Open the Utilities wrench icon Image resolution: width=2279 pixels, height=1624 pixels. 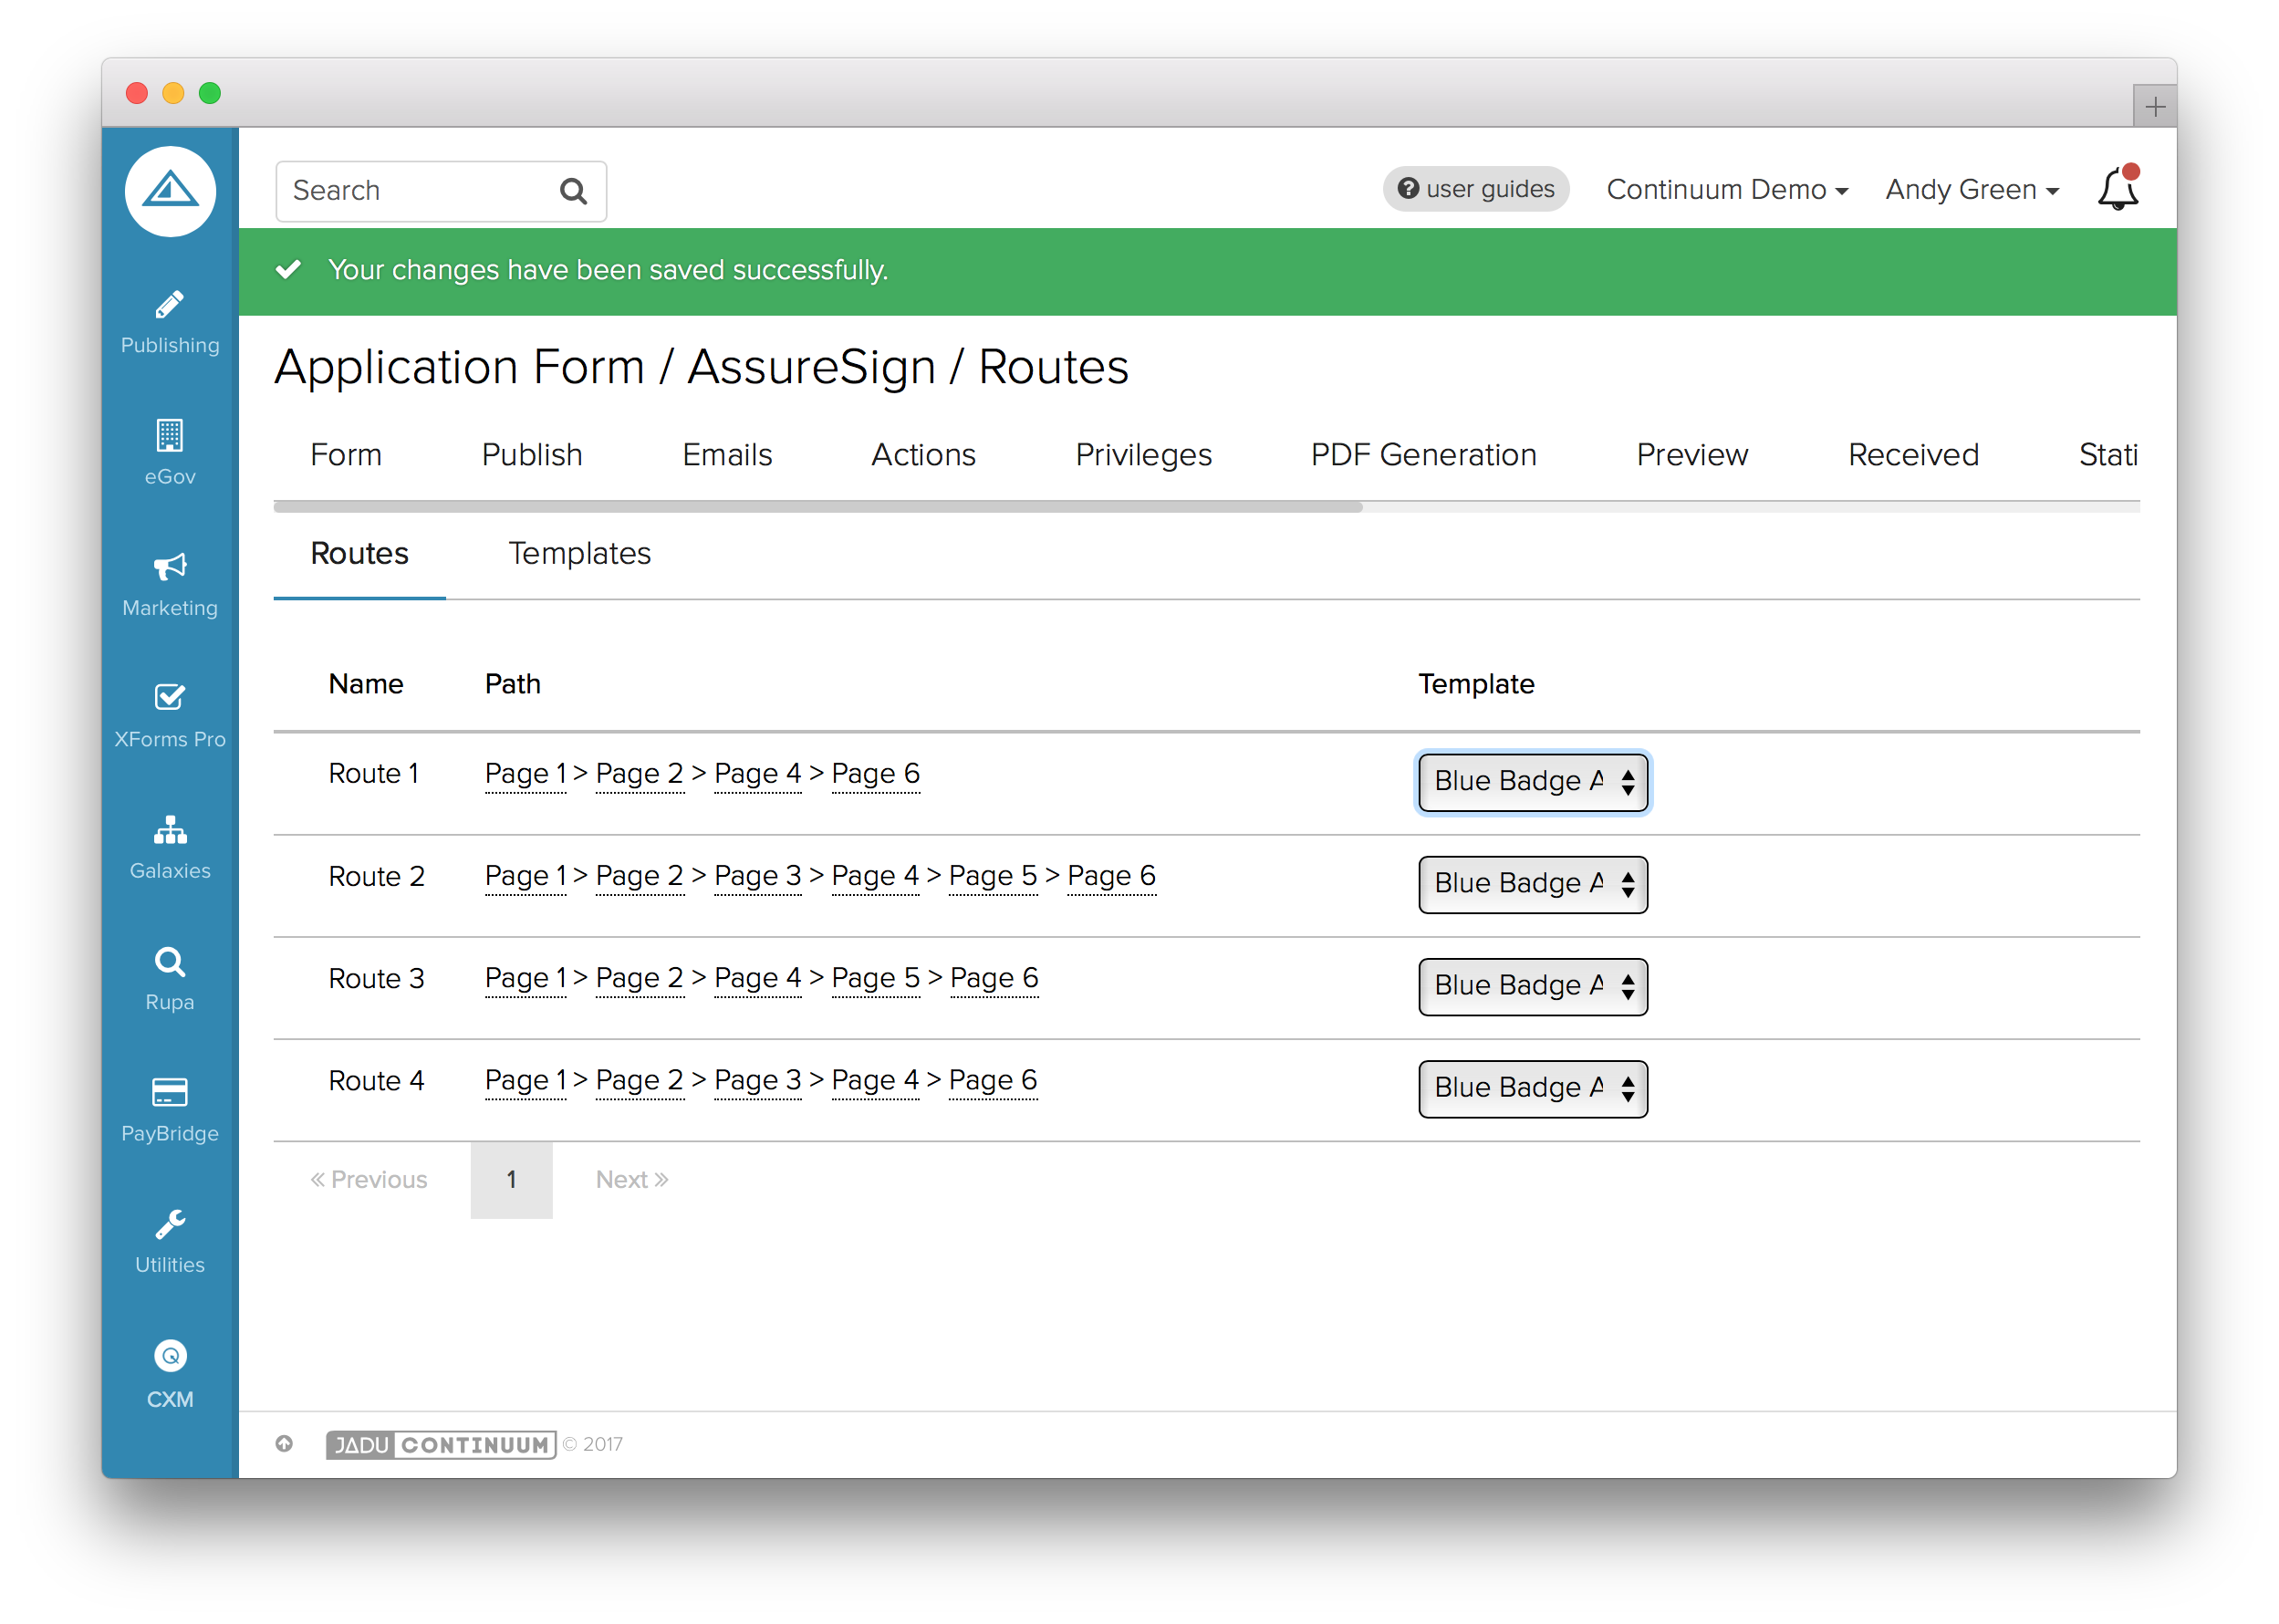pyautogui.click(x=170, y=1224)
